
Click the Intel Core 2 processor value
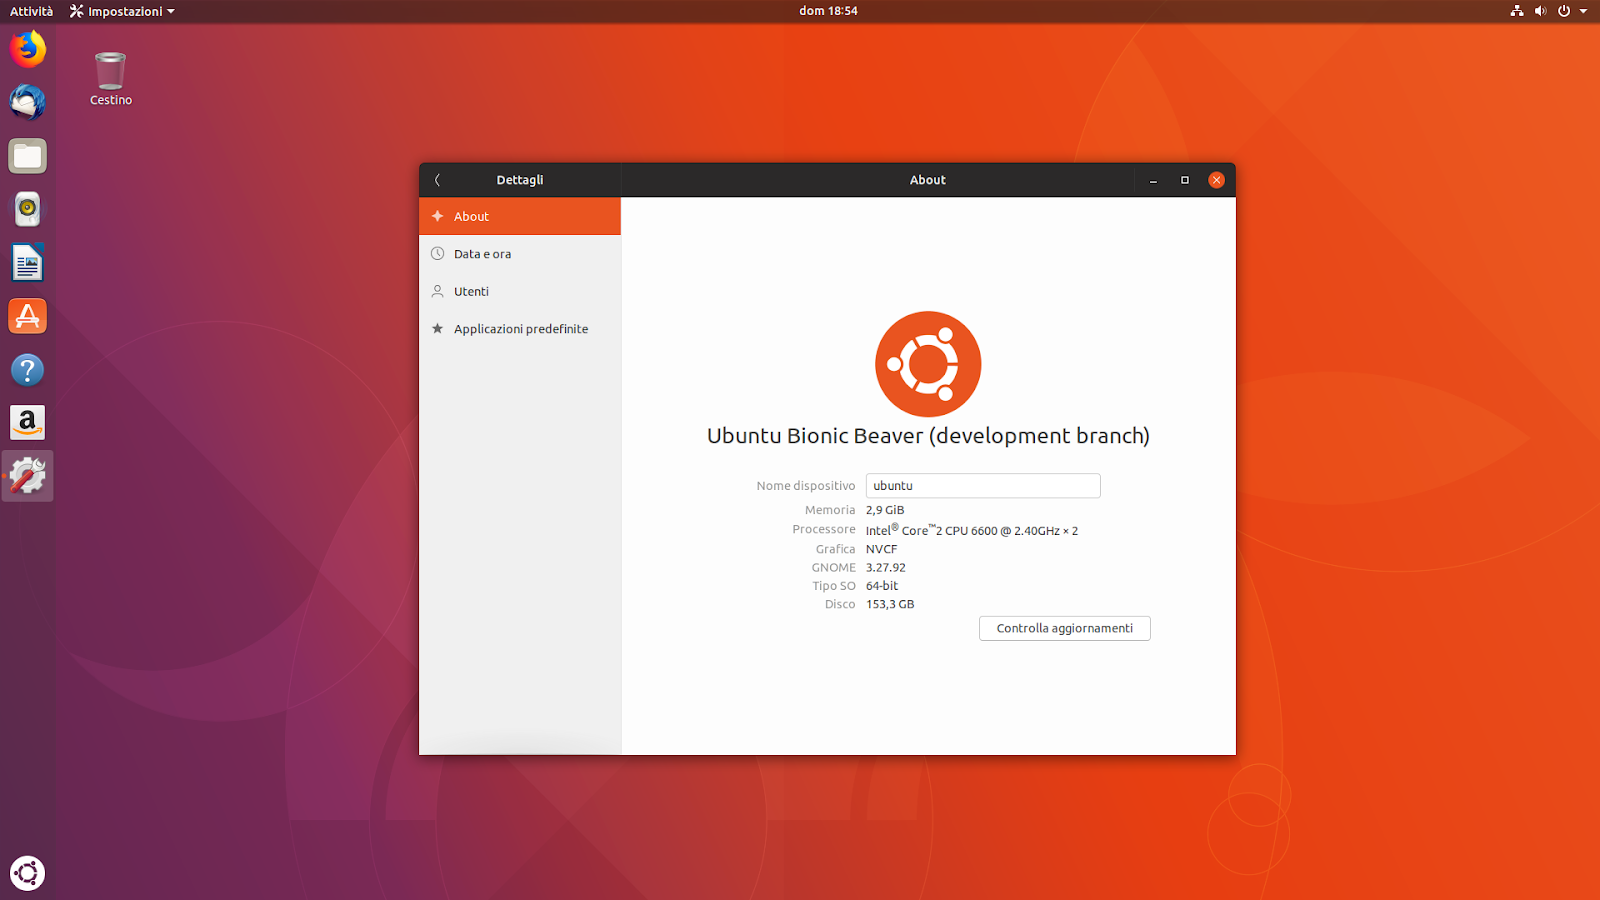[x=972, y=530]
